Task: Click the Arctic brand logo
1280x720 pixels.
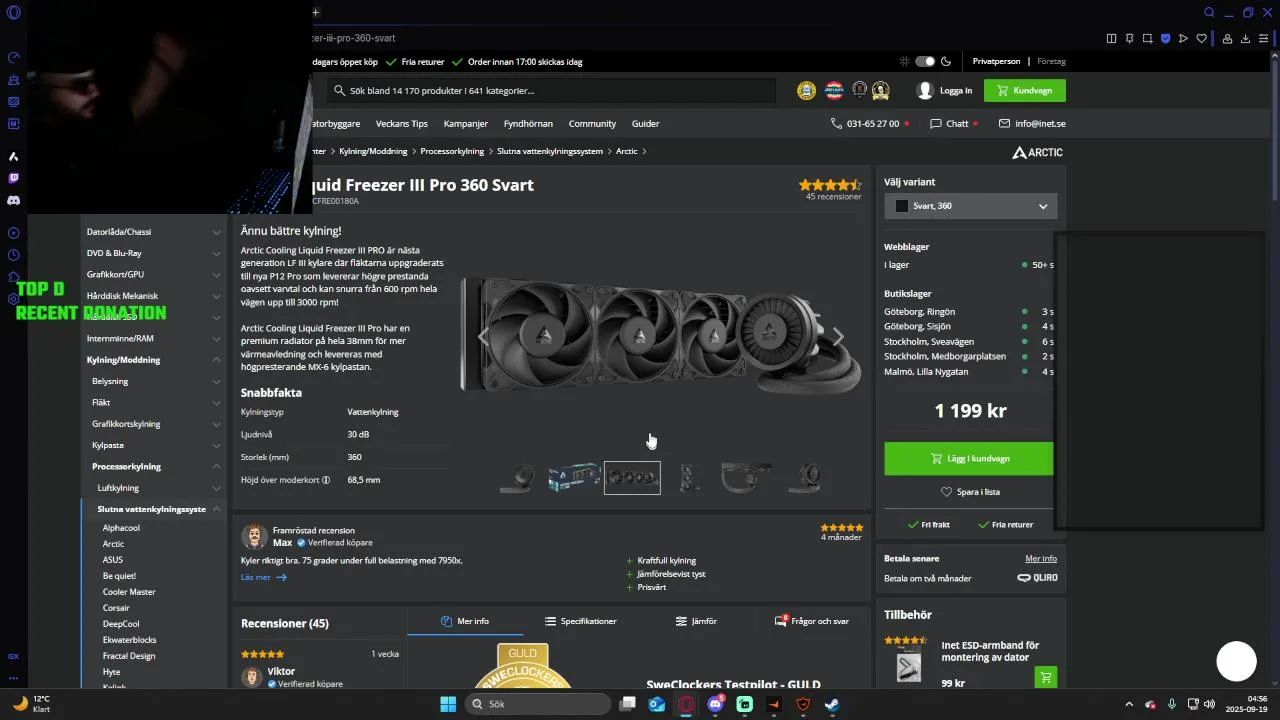Action: click(1037, 153)
